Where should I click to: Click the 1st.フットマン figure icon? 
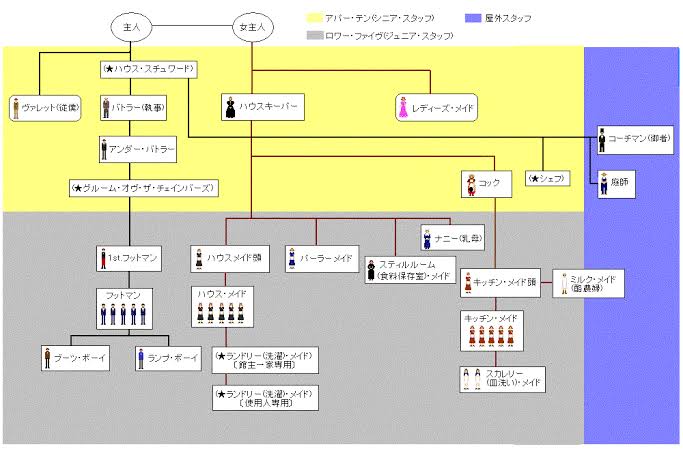coord(102,258)
